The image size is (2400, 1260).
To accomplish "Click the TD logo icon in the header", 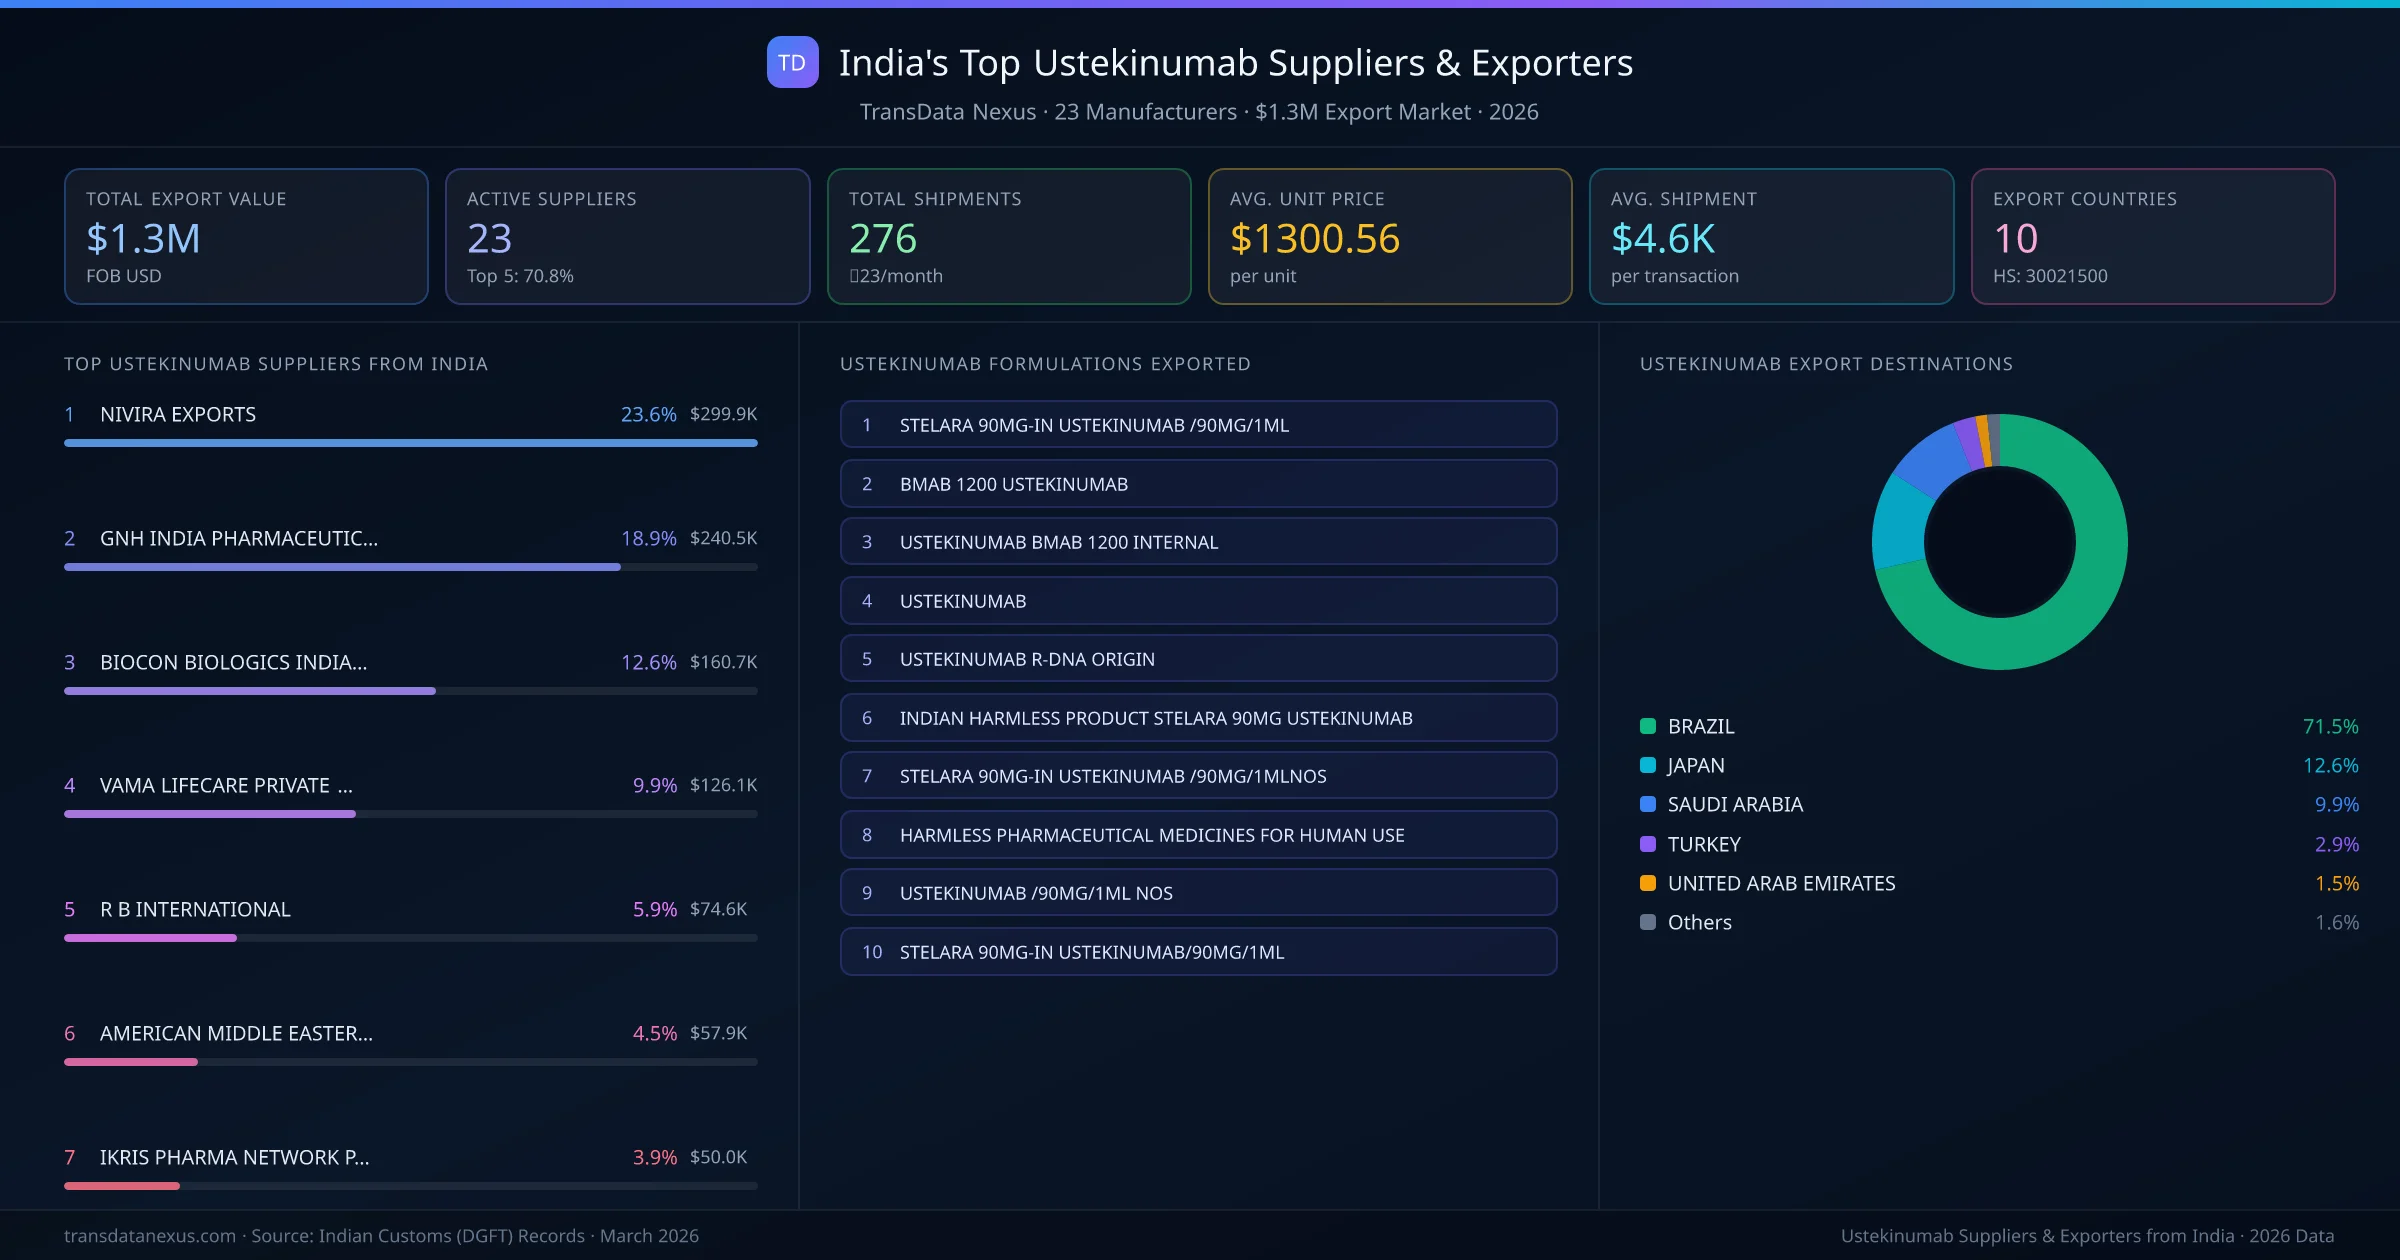I will [792, 62].
